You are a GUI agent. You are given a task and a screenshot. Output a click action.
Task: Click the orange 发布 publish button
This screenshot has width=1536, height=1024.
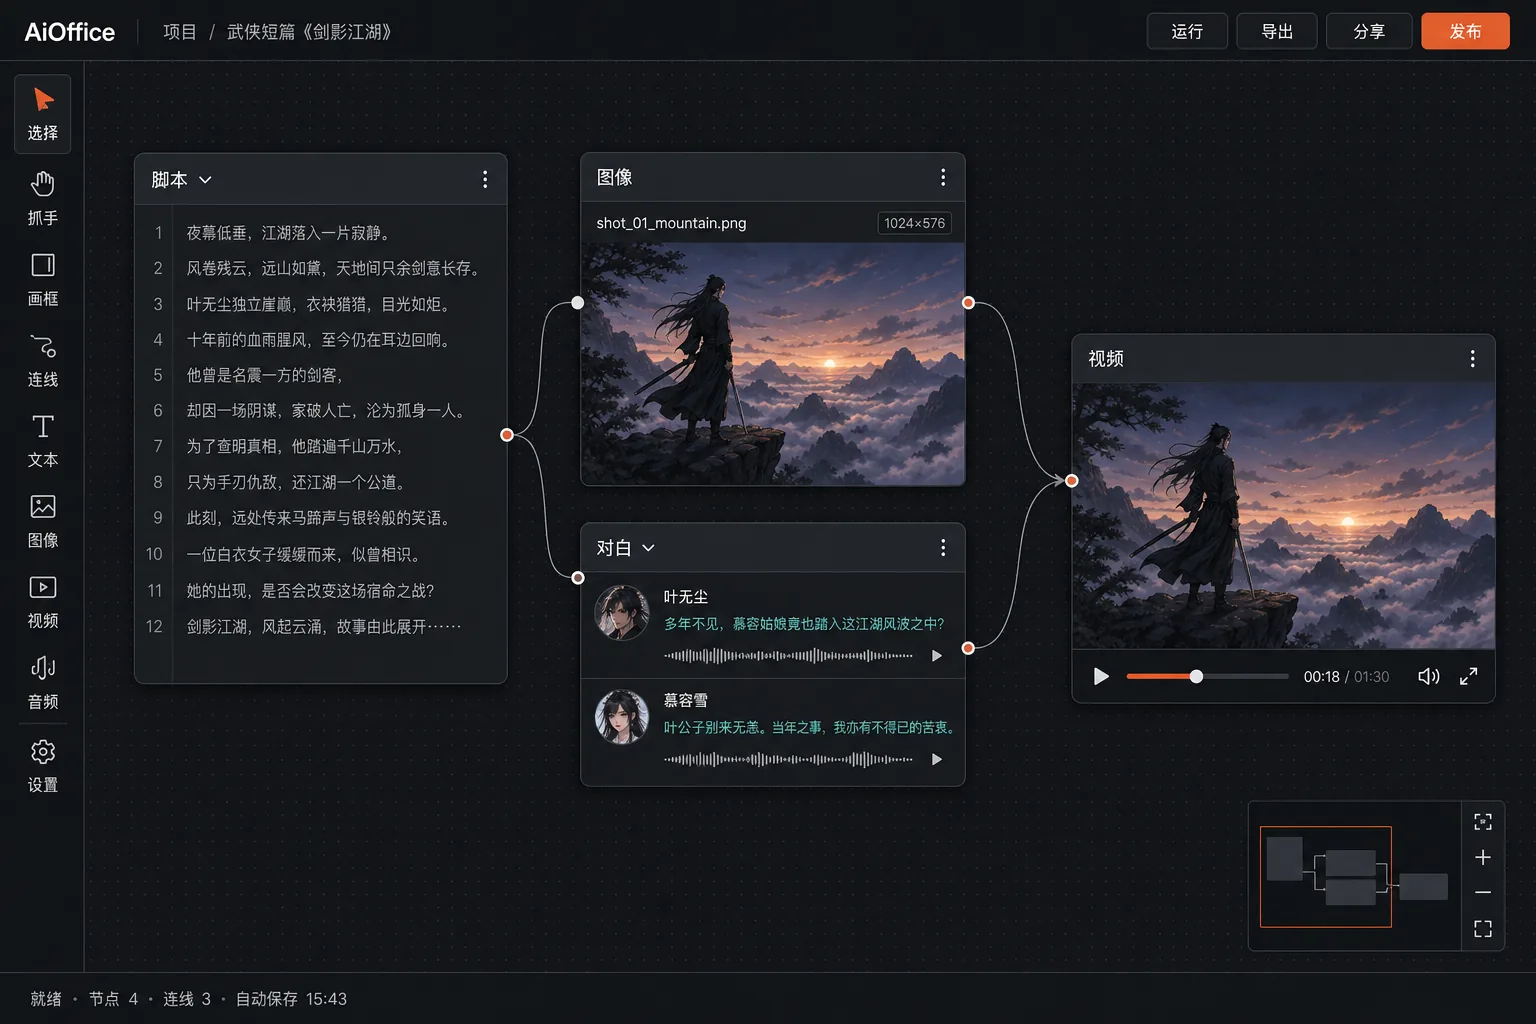(1465, 31)
